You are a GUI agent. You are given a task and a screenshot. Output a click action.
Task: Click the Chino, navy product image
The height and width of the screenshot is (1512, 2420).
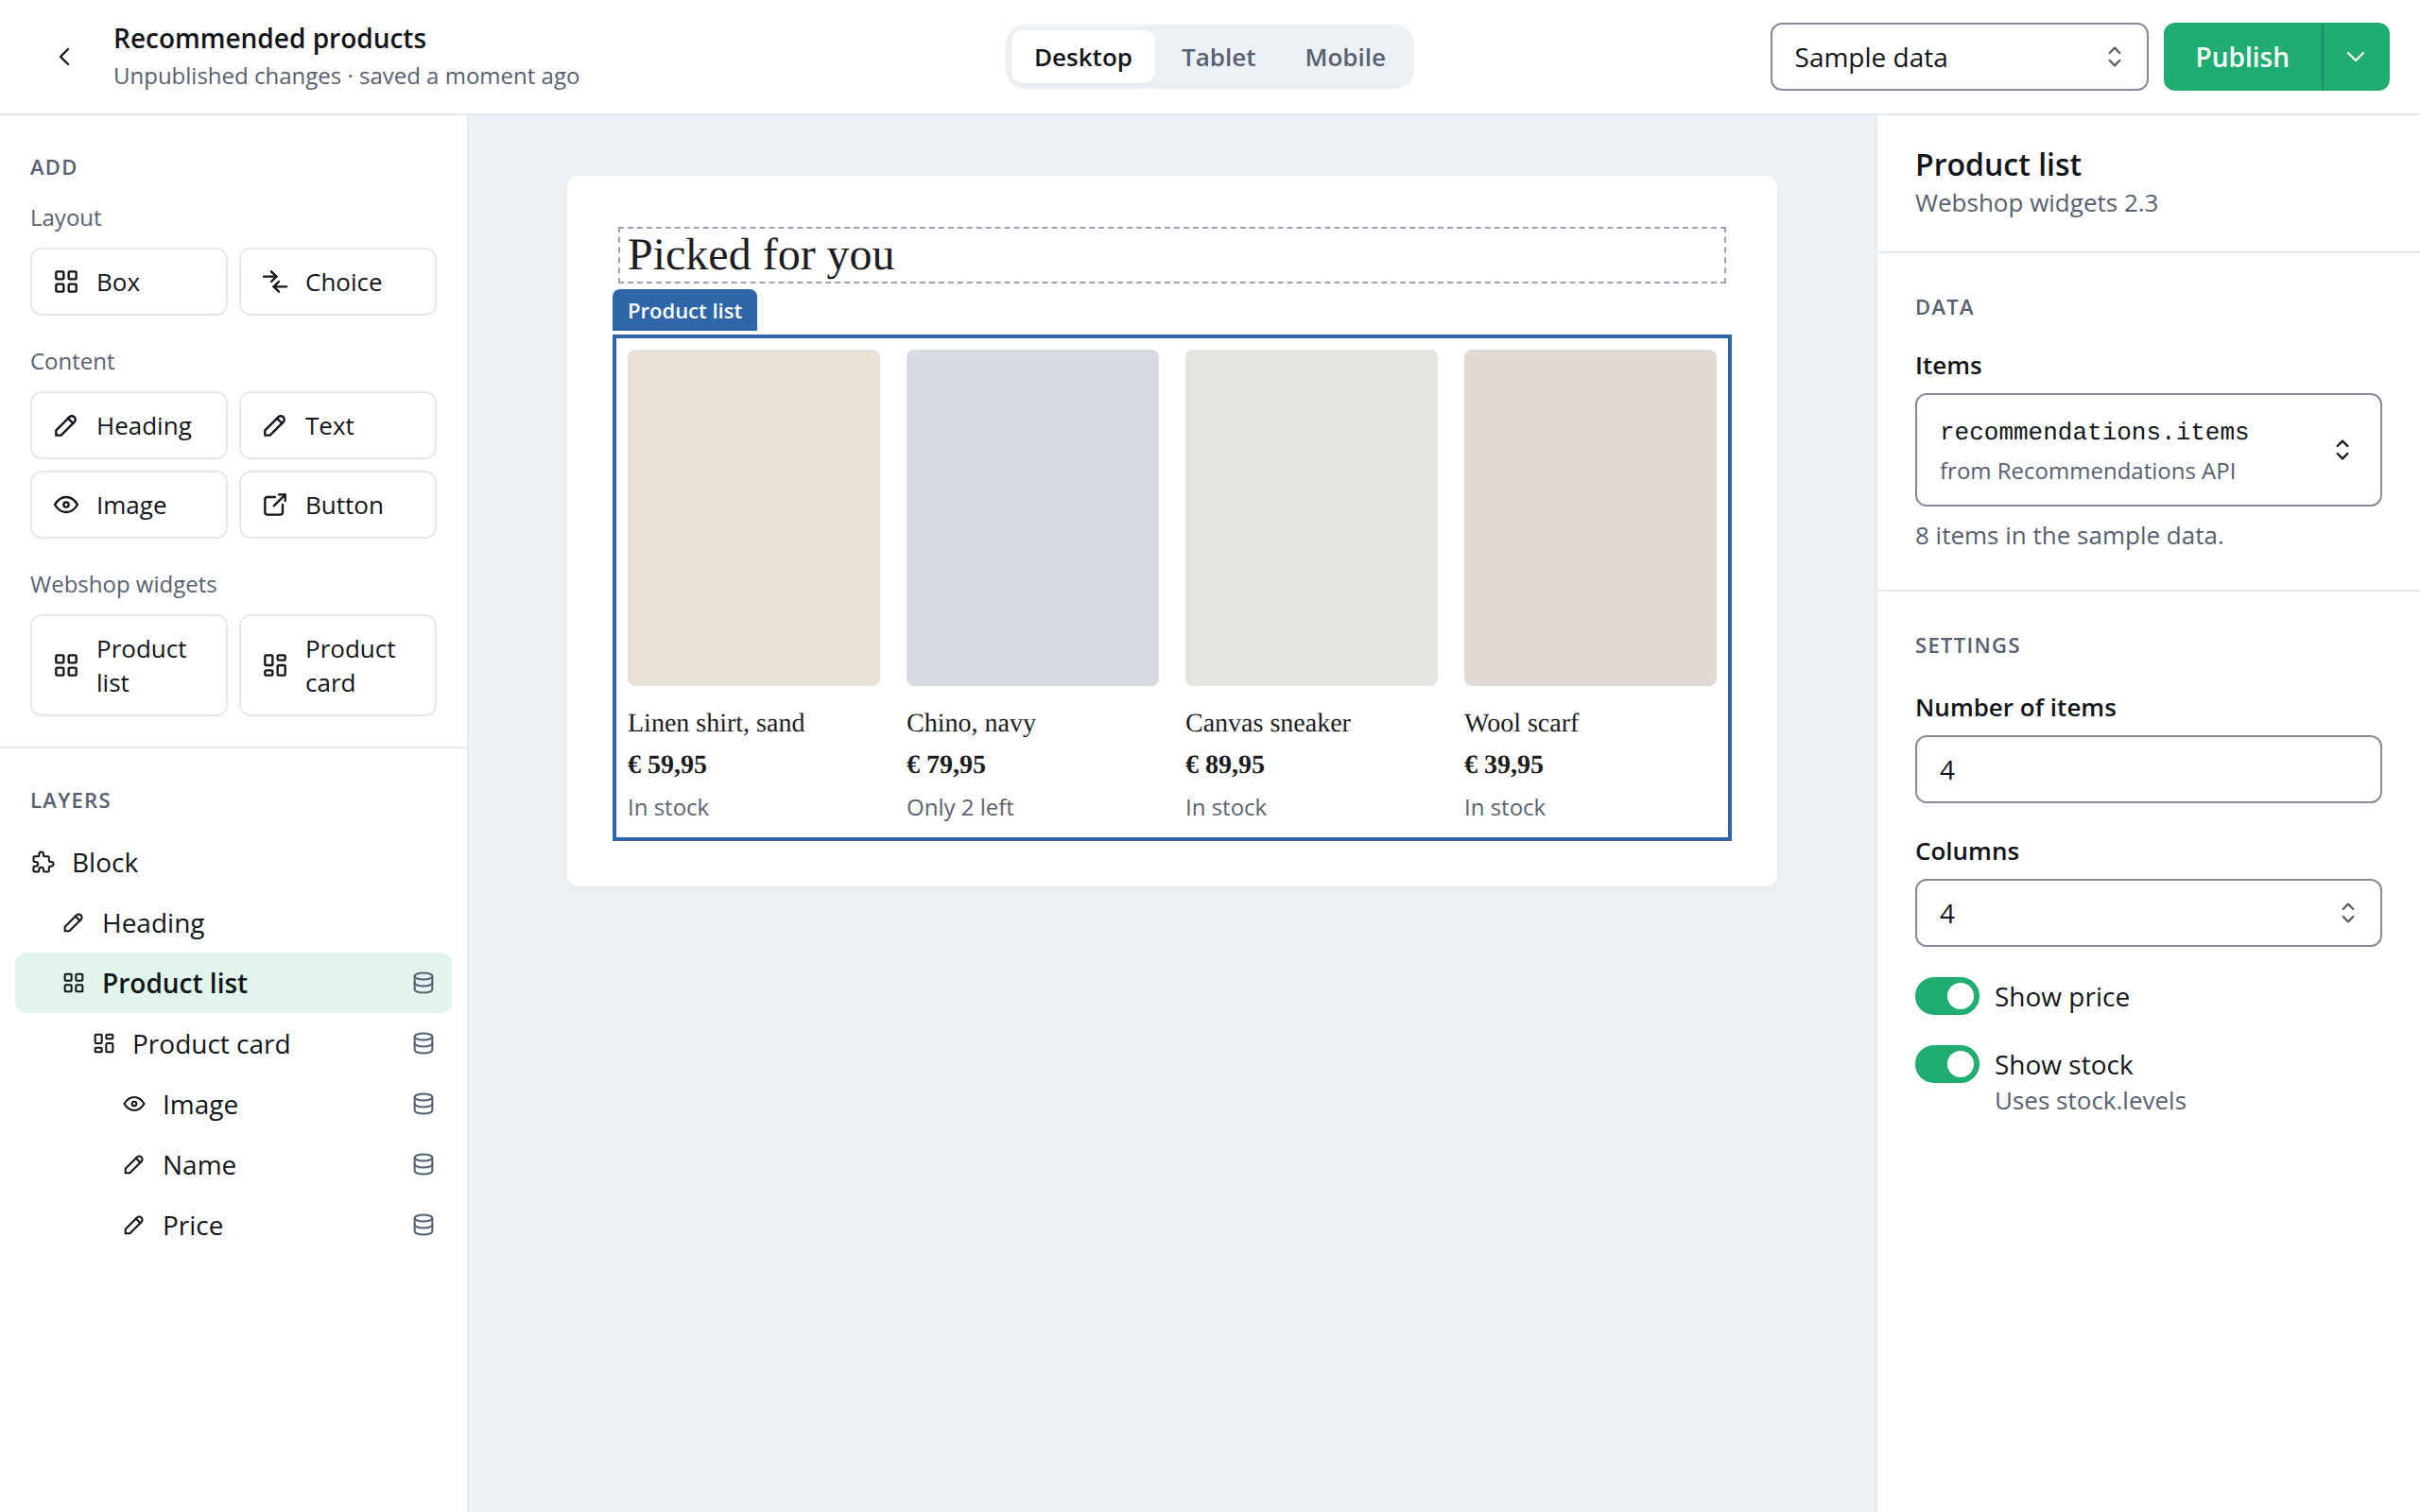tap(1032, 517)
